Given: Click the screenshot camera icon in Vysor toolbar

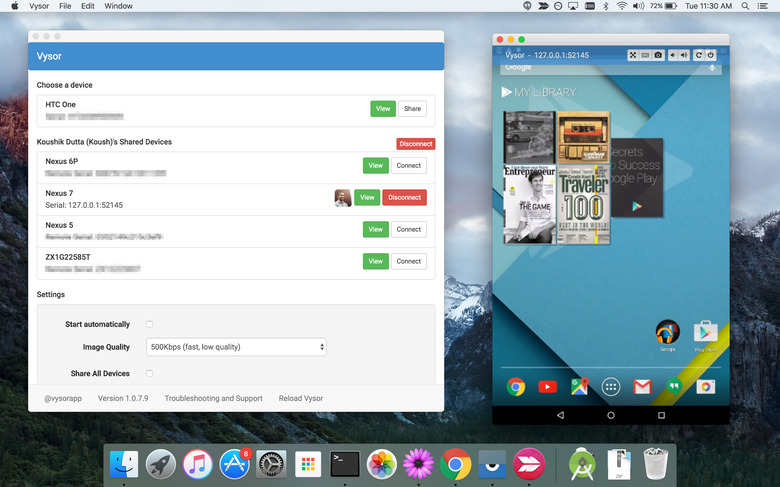Looking at the screenshot, I should (658, 54).
